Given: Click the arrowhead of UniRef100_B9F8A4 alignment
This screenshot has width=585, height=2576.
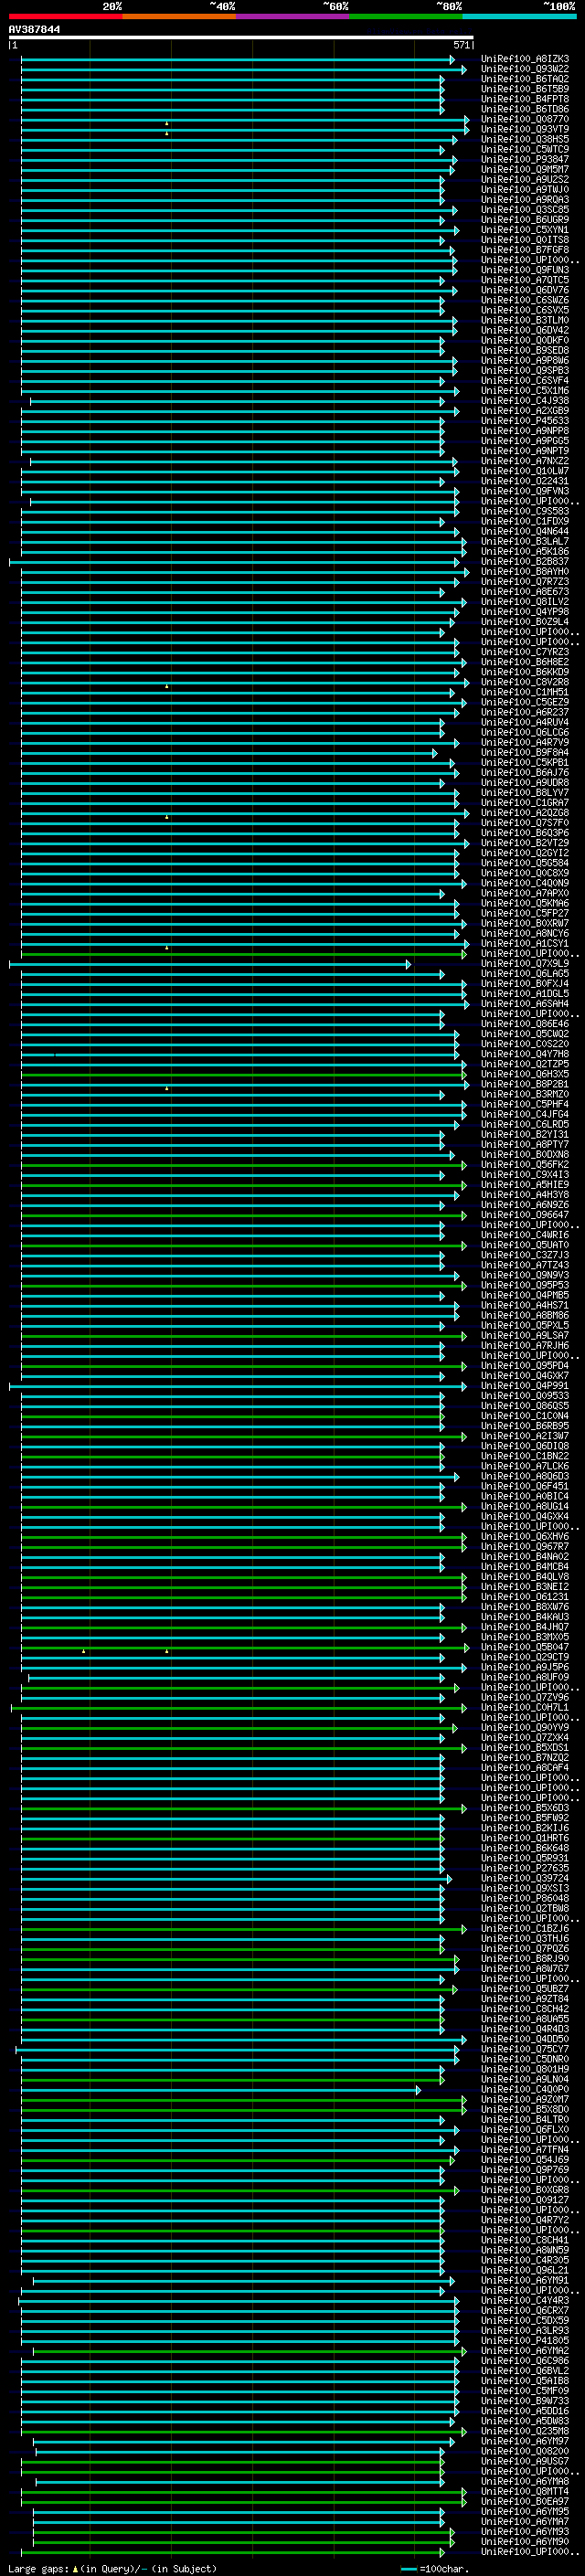Looking at the screenshot, I should tap(434, 753).
